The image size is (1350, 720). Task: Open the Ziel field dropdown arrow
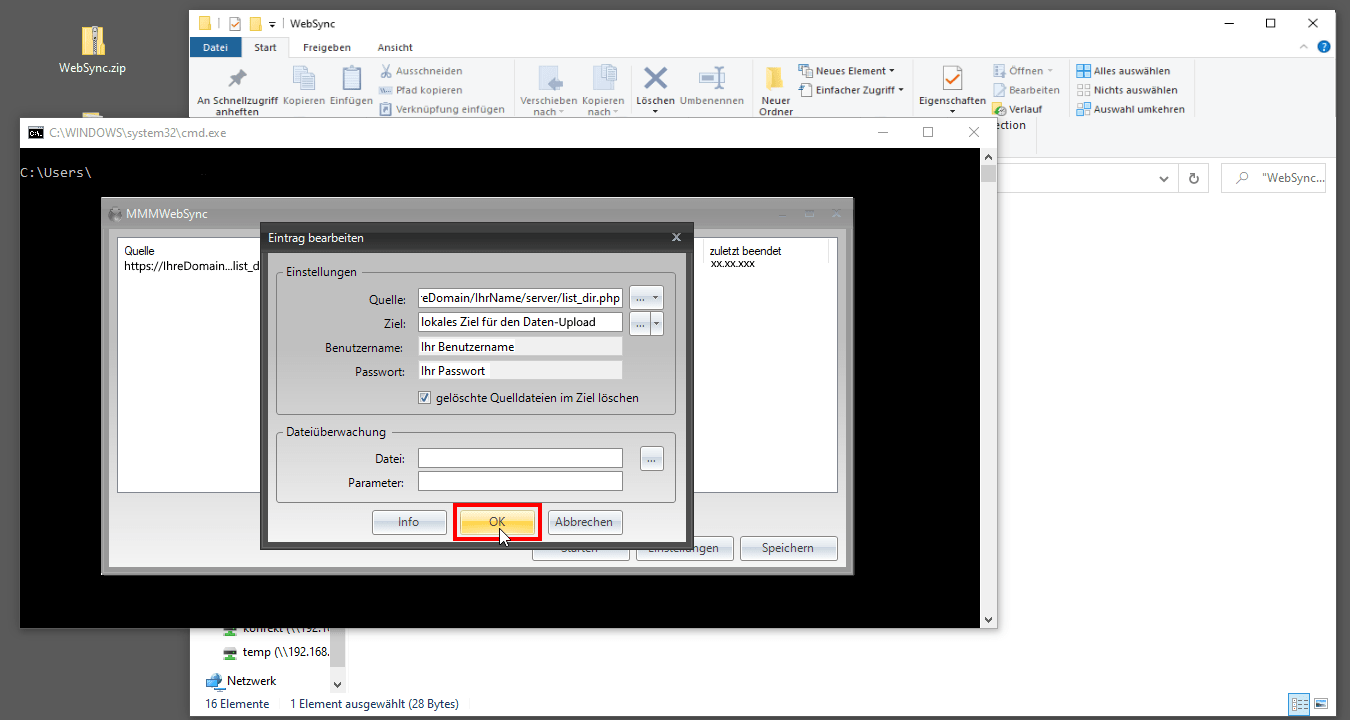coord(657,323)
